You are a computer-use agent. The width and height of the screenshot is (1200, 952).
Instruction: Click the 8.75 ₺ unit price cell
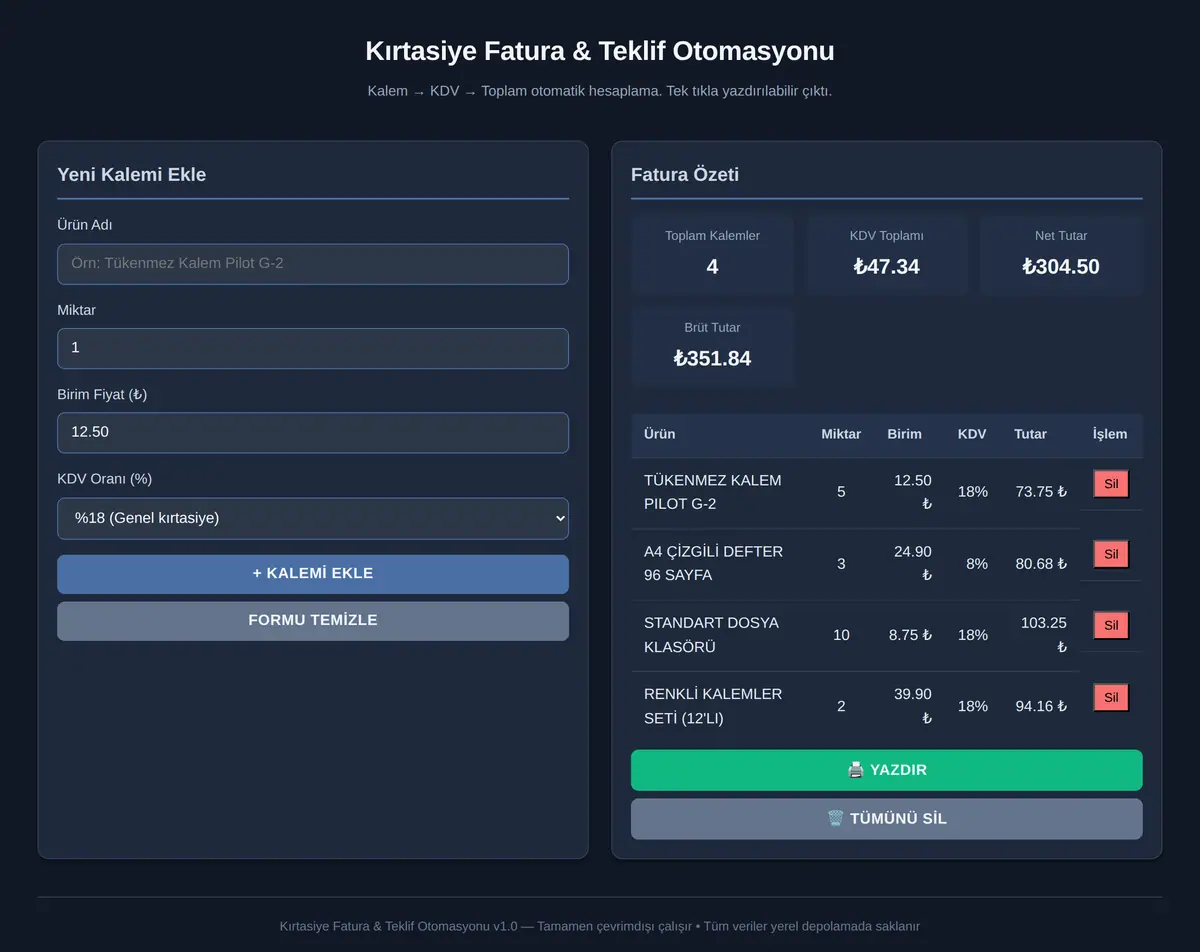pos(910,635)
